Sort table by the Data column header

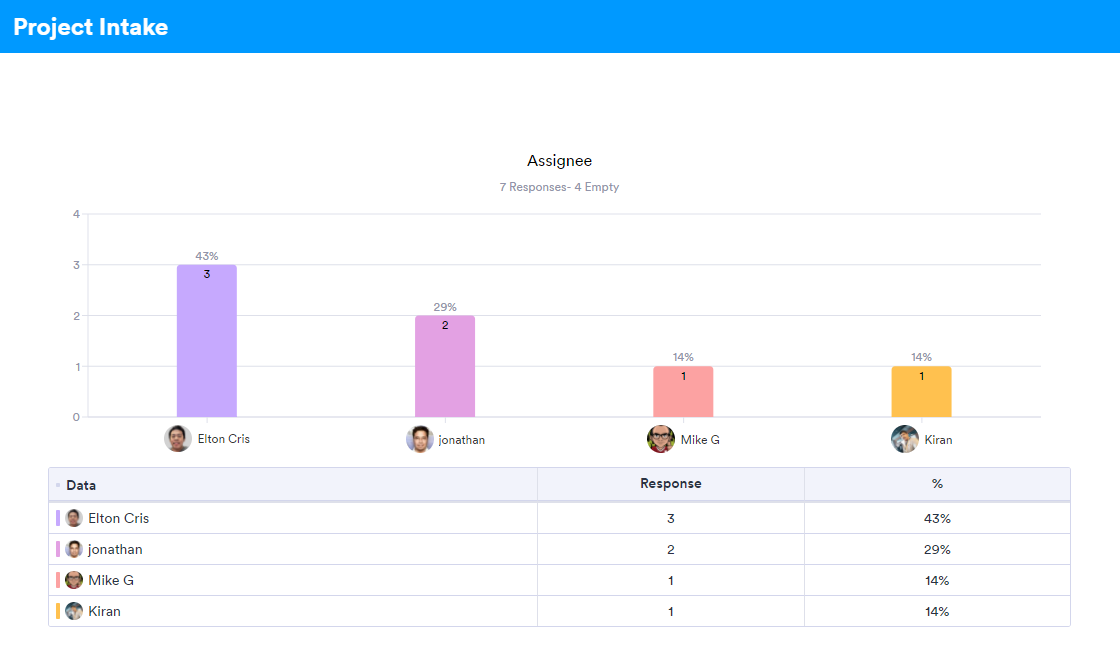(81, 485)
